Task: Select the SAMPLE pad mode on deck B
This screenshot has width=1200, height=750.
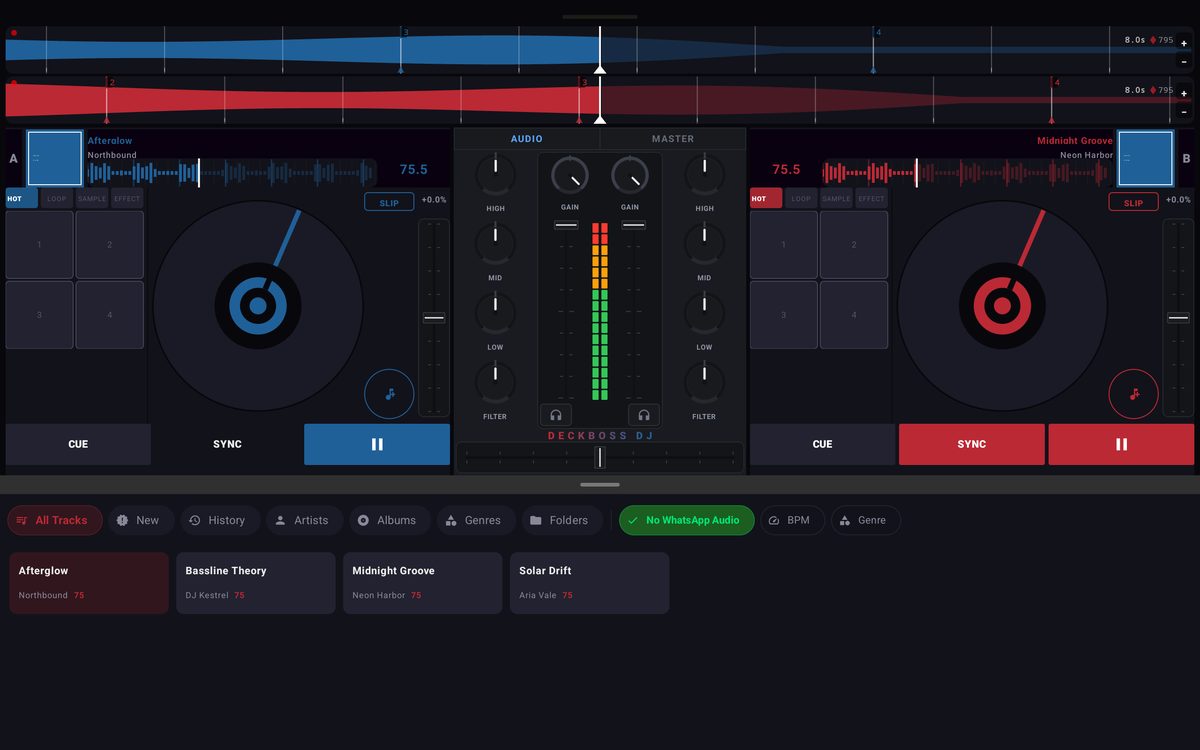Action: (x=836, y=198)
